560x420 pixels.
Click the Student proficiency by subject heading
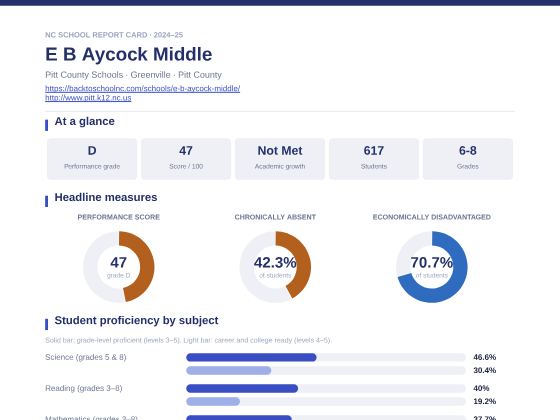click(x=136, y=320)
